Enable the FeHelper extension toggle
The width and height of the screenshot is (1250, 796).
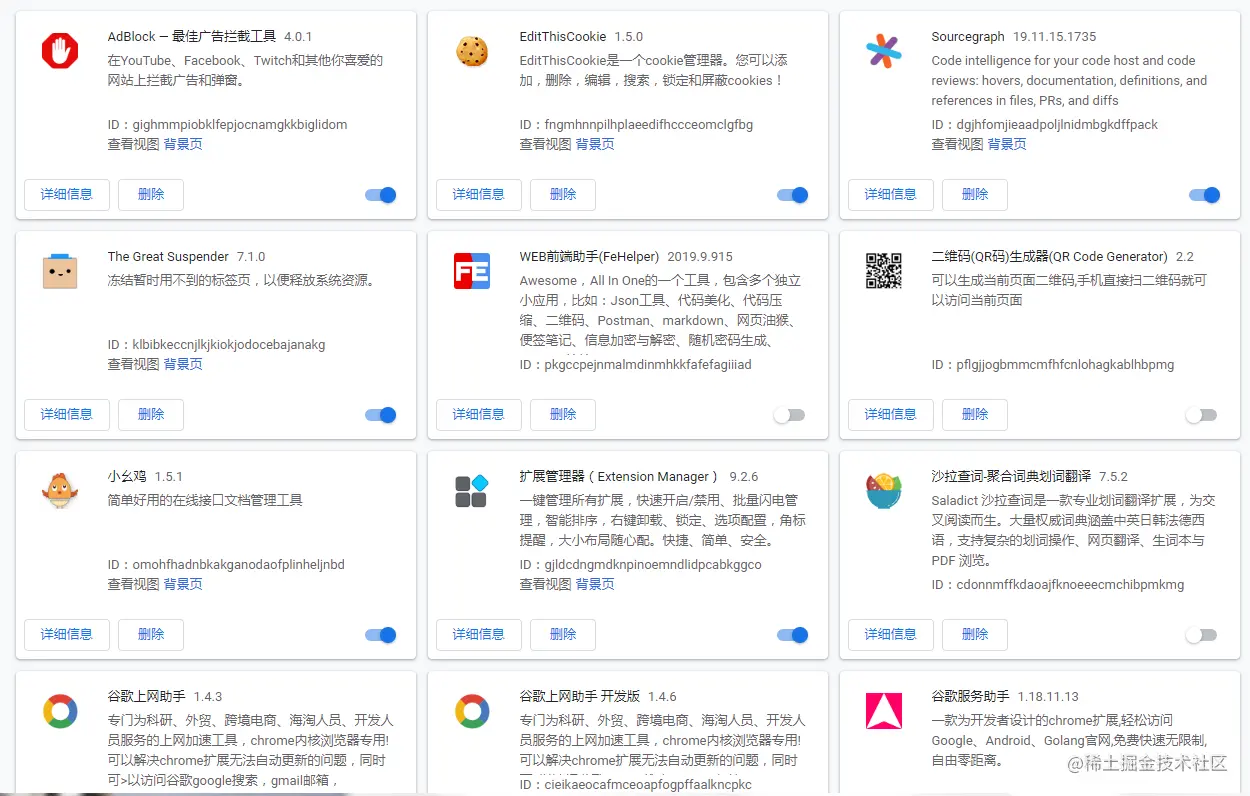(x=789, y=415)
